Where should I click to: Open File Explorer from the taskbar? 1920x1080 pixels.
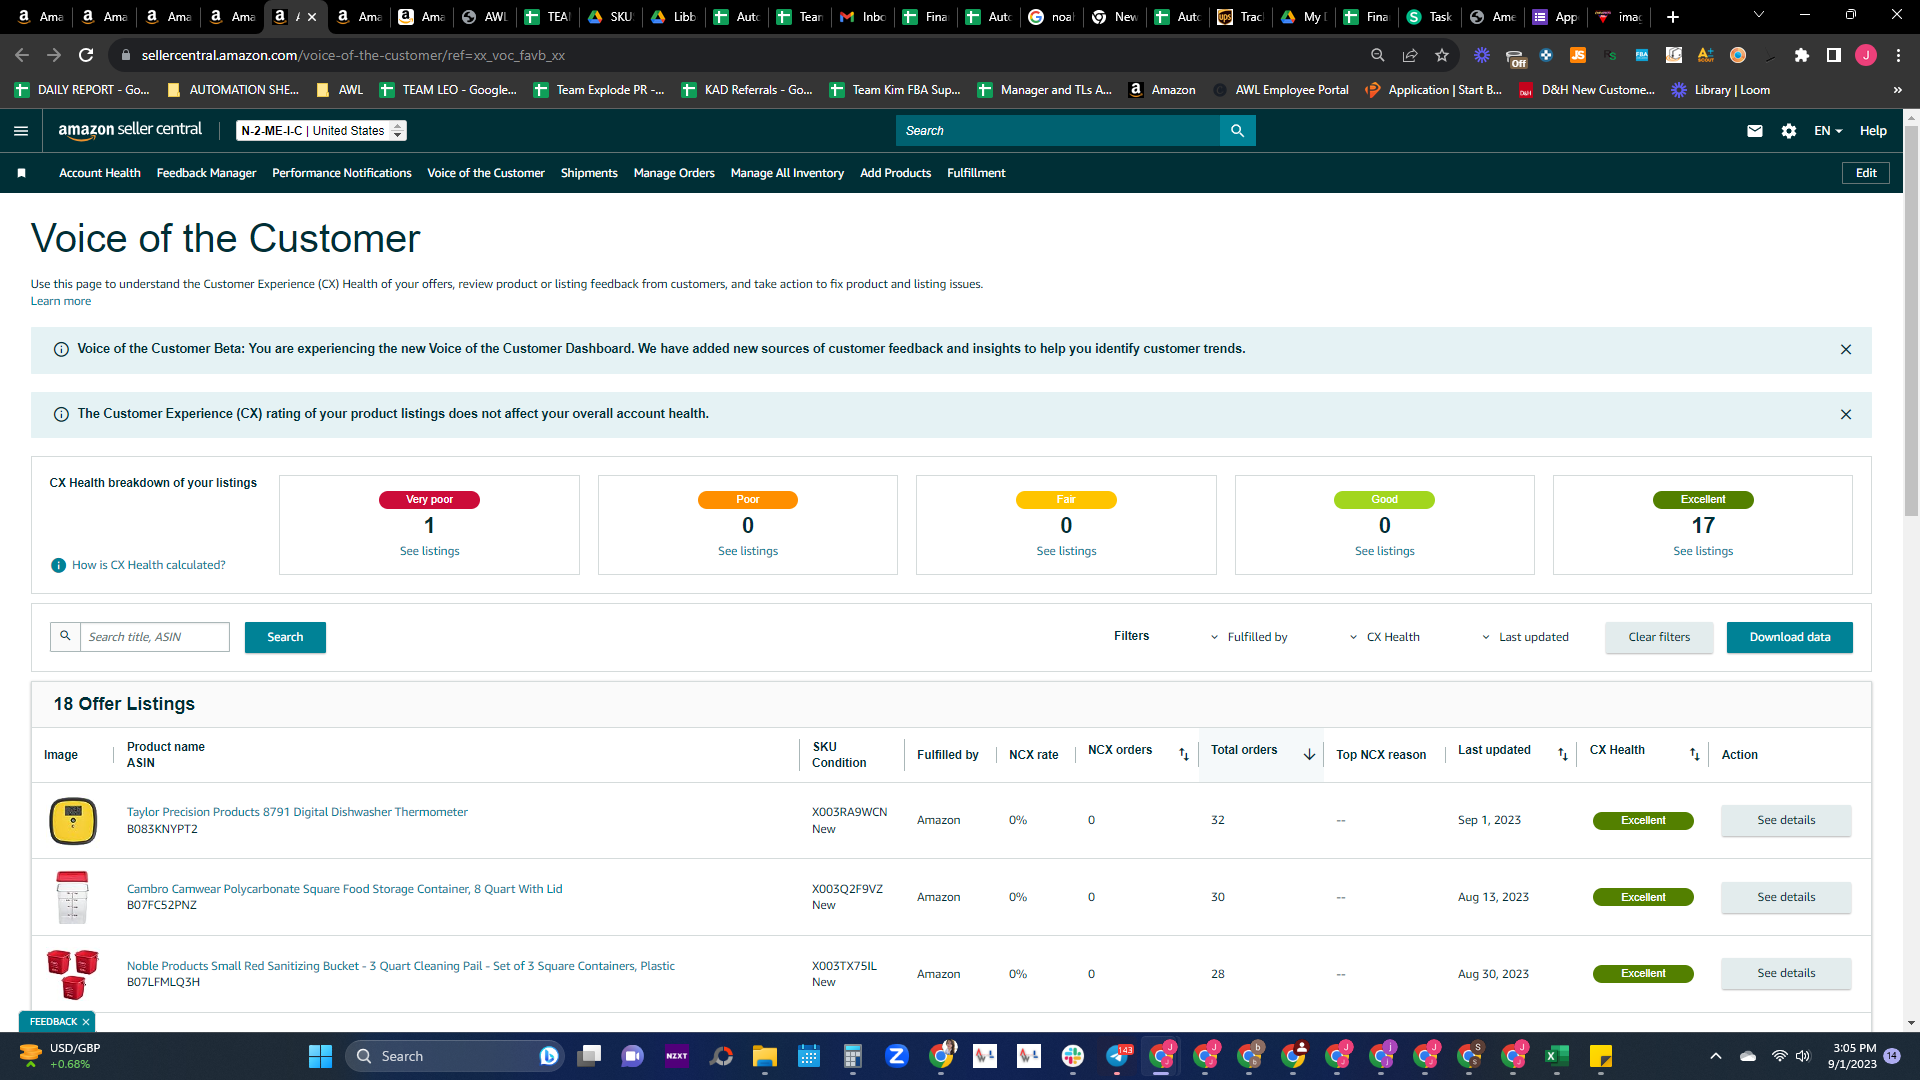[765, 1056]
